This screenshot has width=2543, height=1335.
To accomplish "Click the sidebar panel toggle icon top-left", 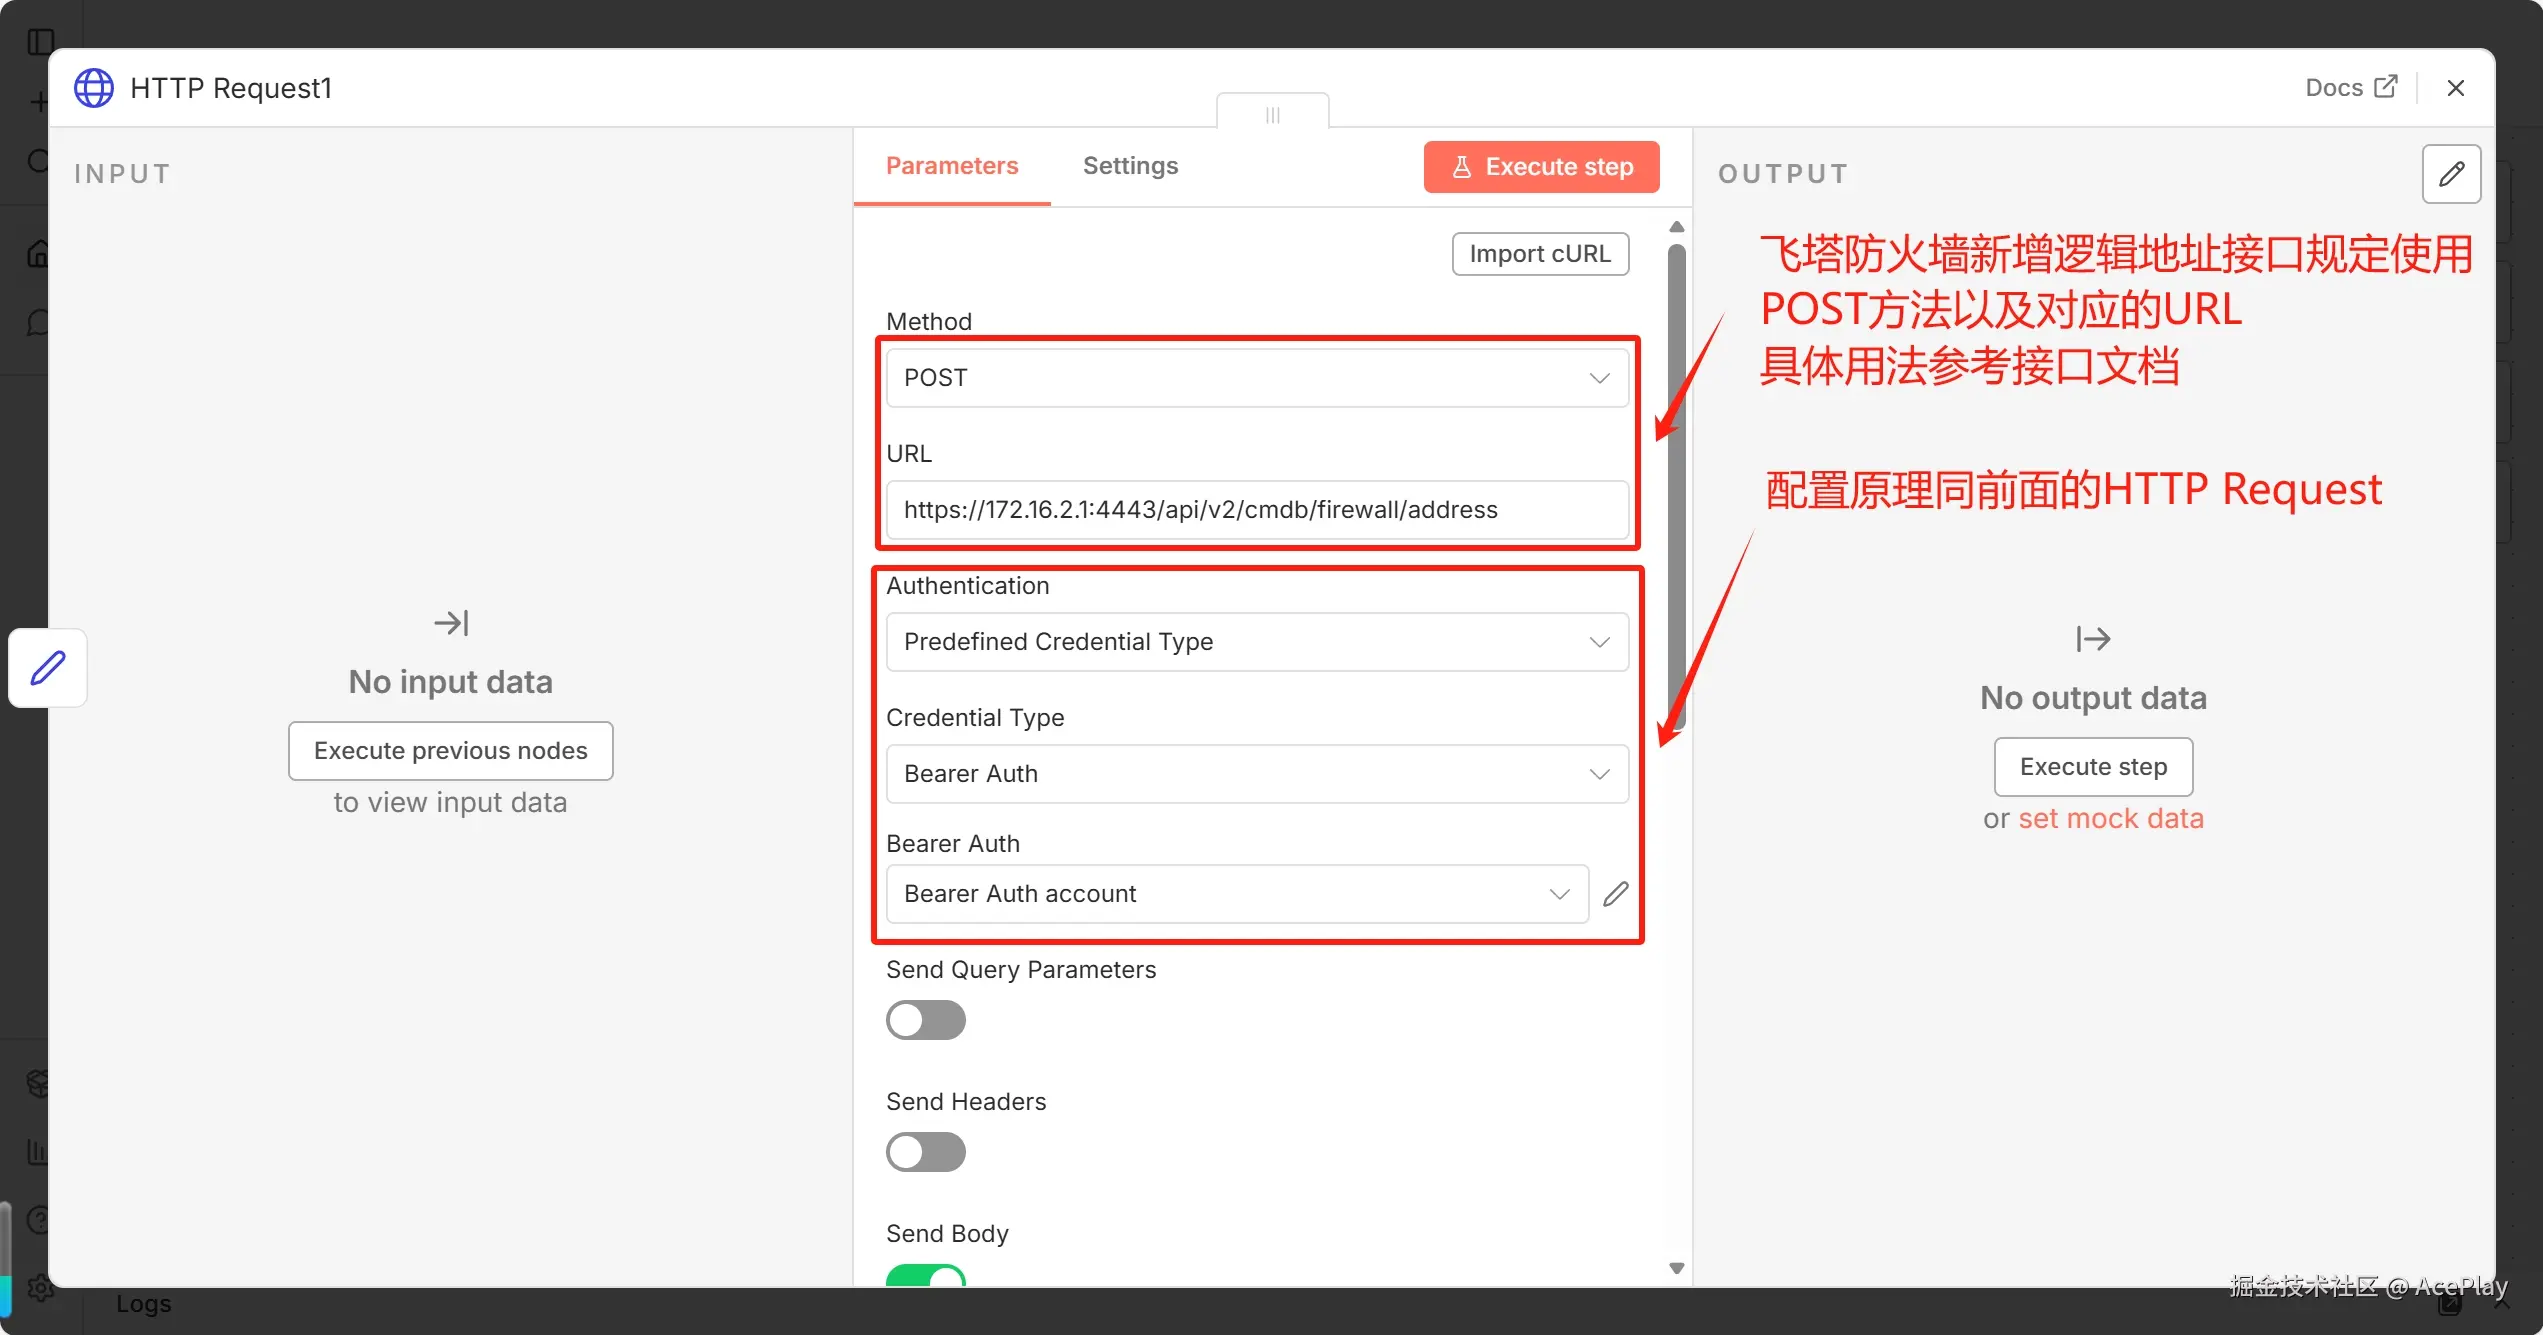I will coord(40,41).
